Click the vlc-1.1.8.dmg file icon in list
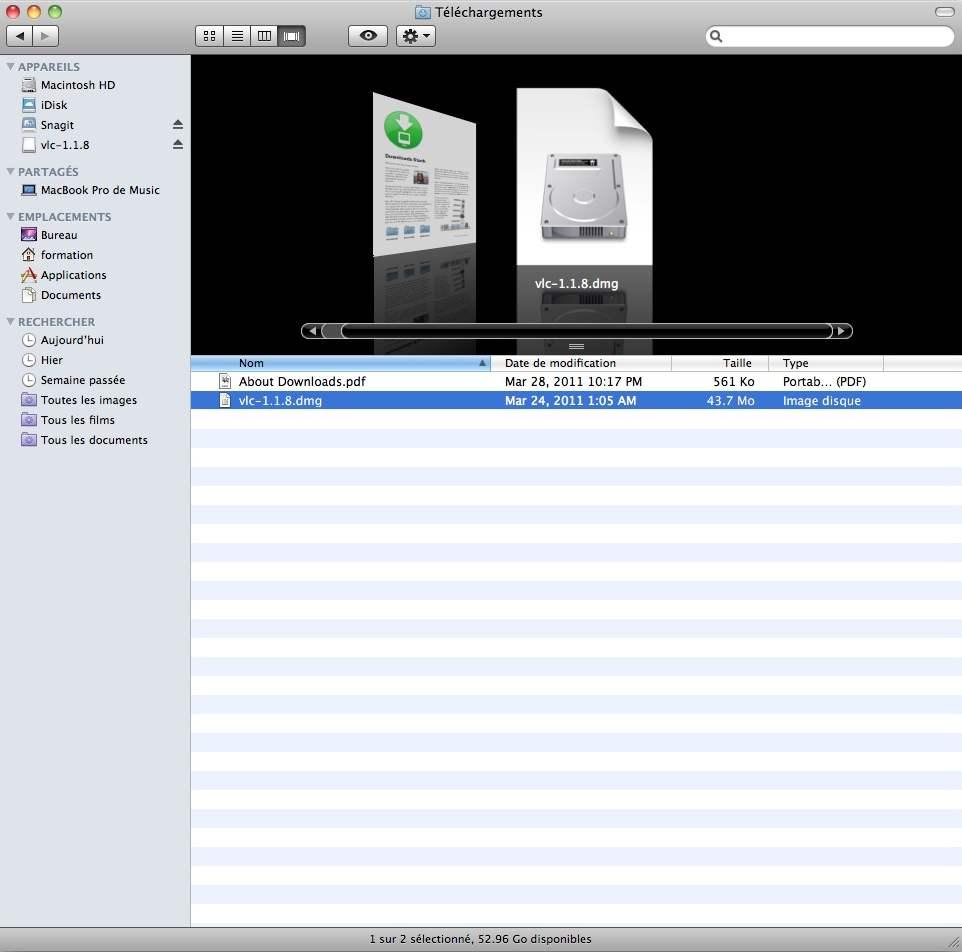This screenshot has width=962, height=952. 225,401
